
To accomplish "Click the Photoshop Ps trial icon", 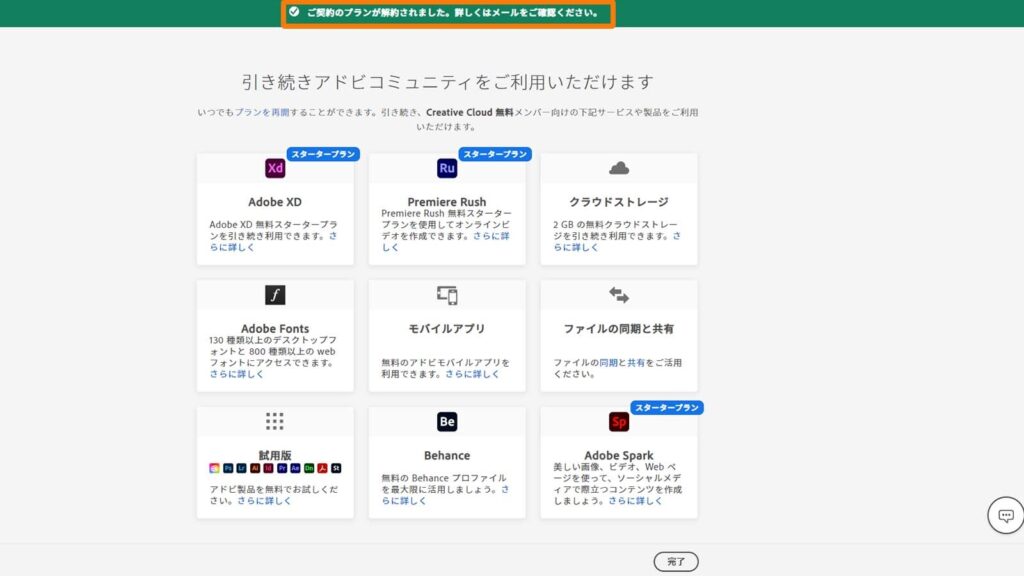I will pos(228,468).
